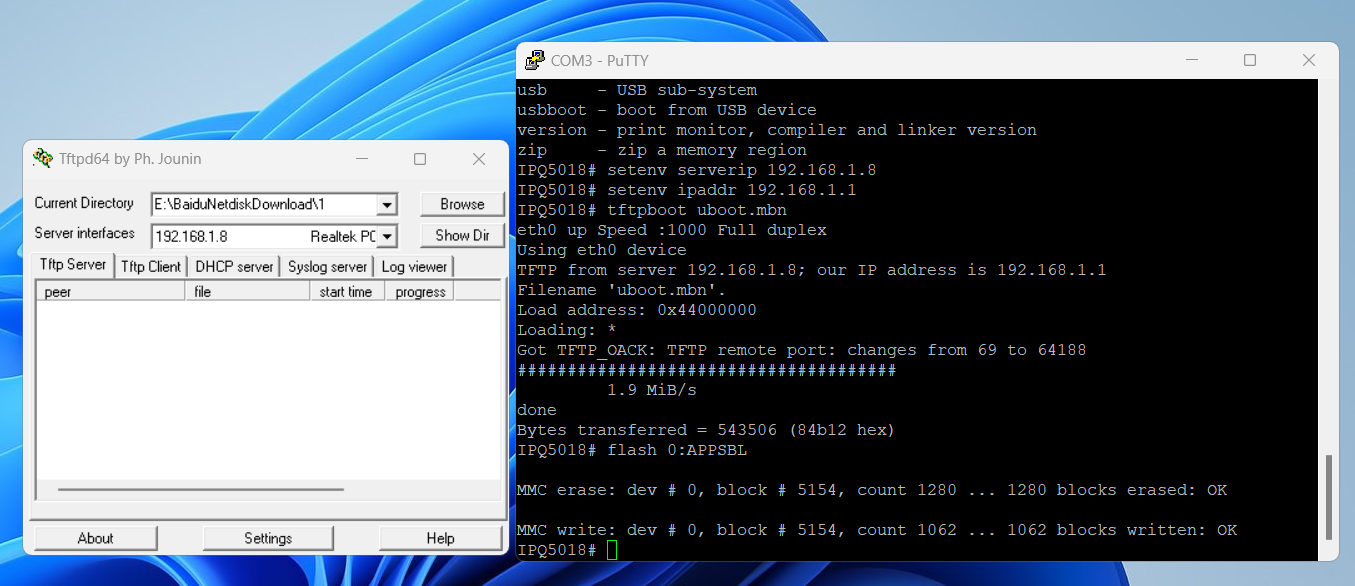Select the Syslog server tab
Viewport: 1355px width, 586px height.
tap(327, 266)
